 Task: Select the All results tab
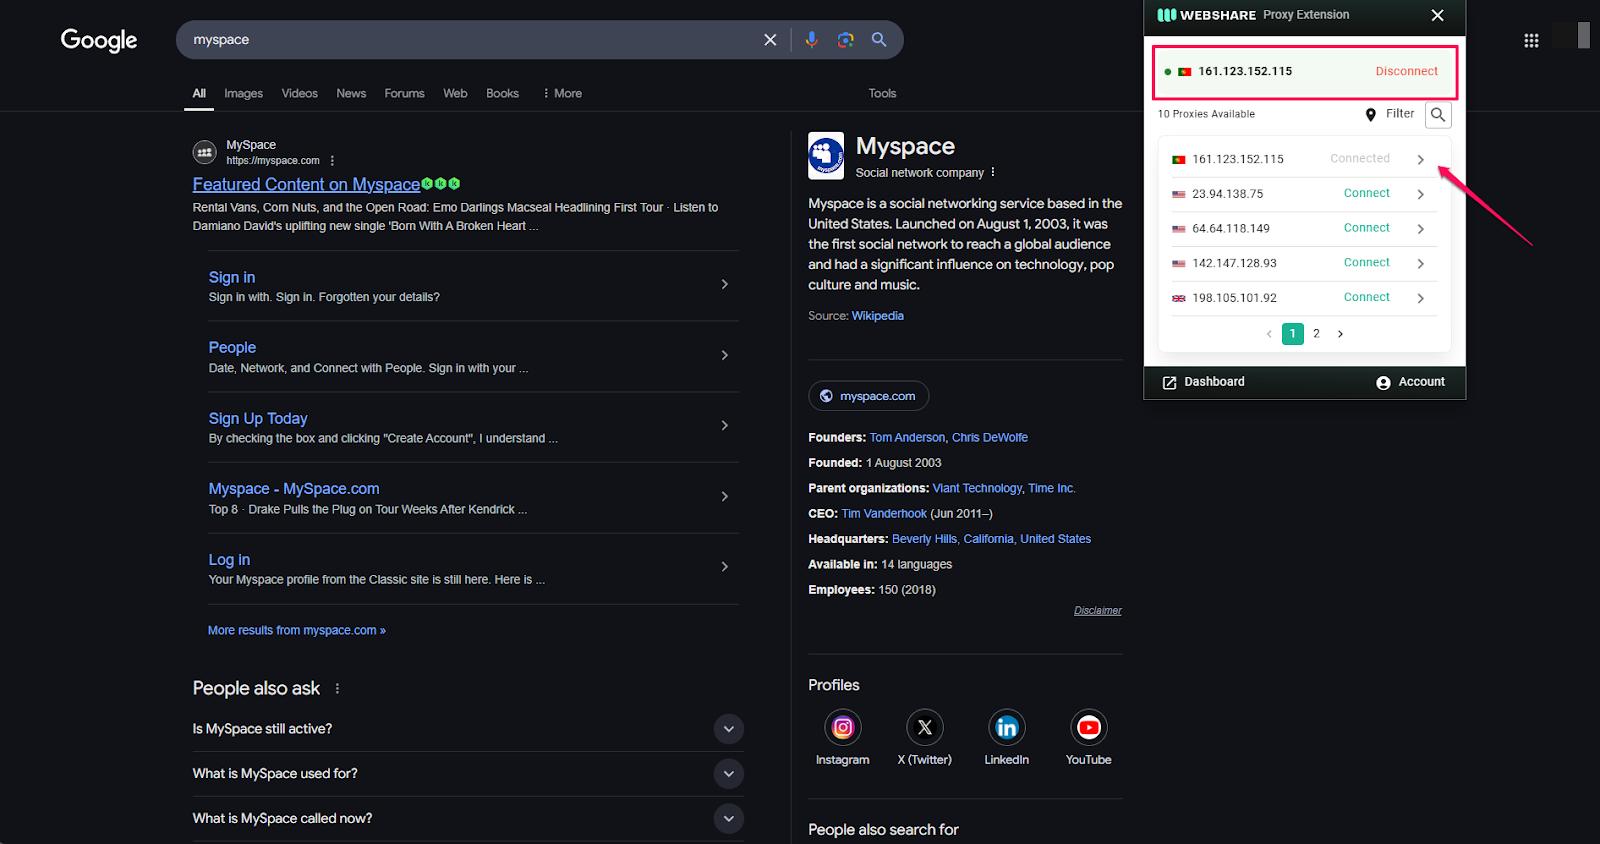coord(199,93)
